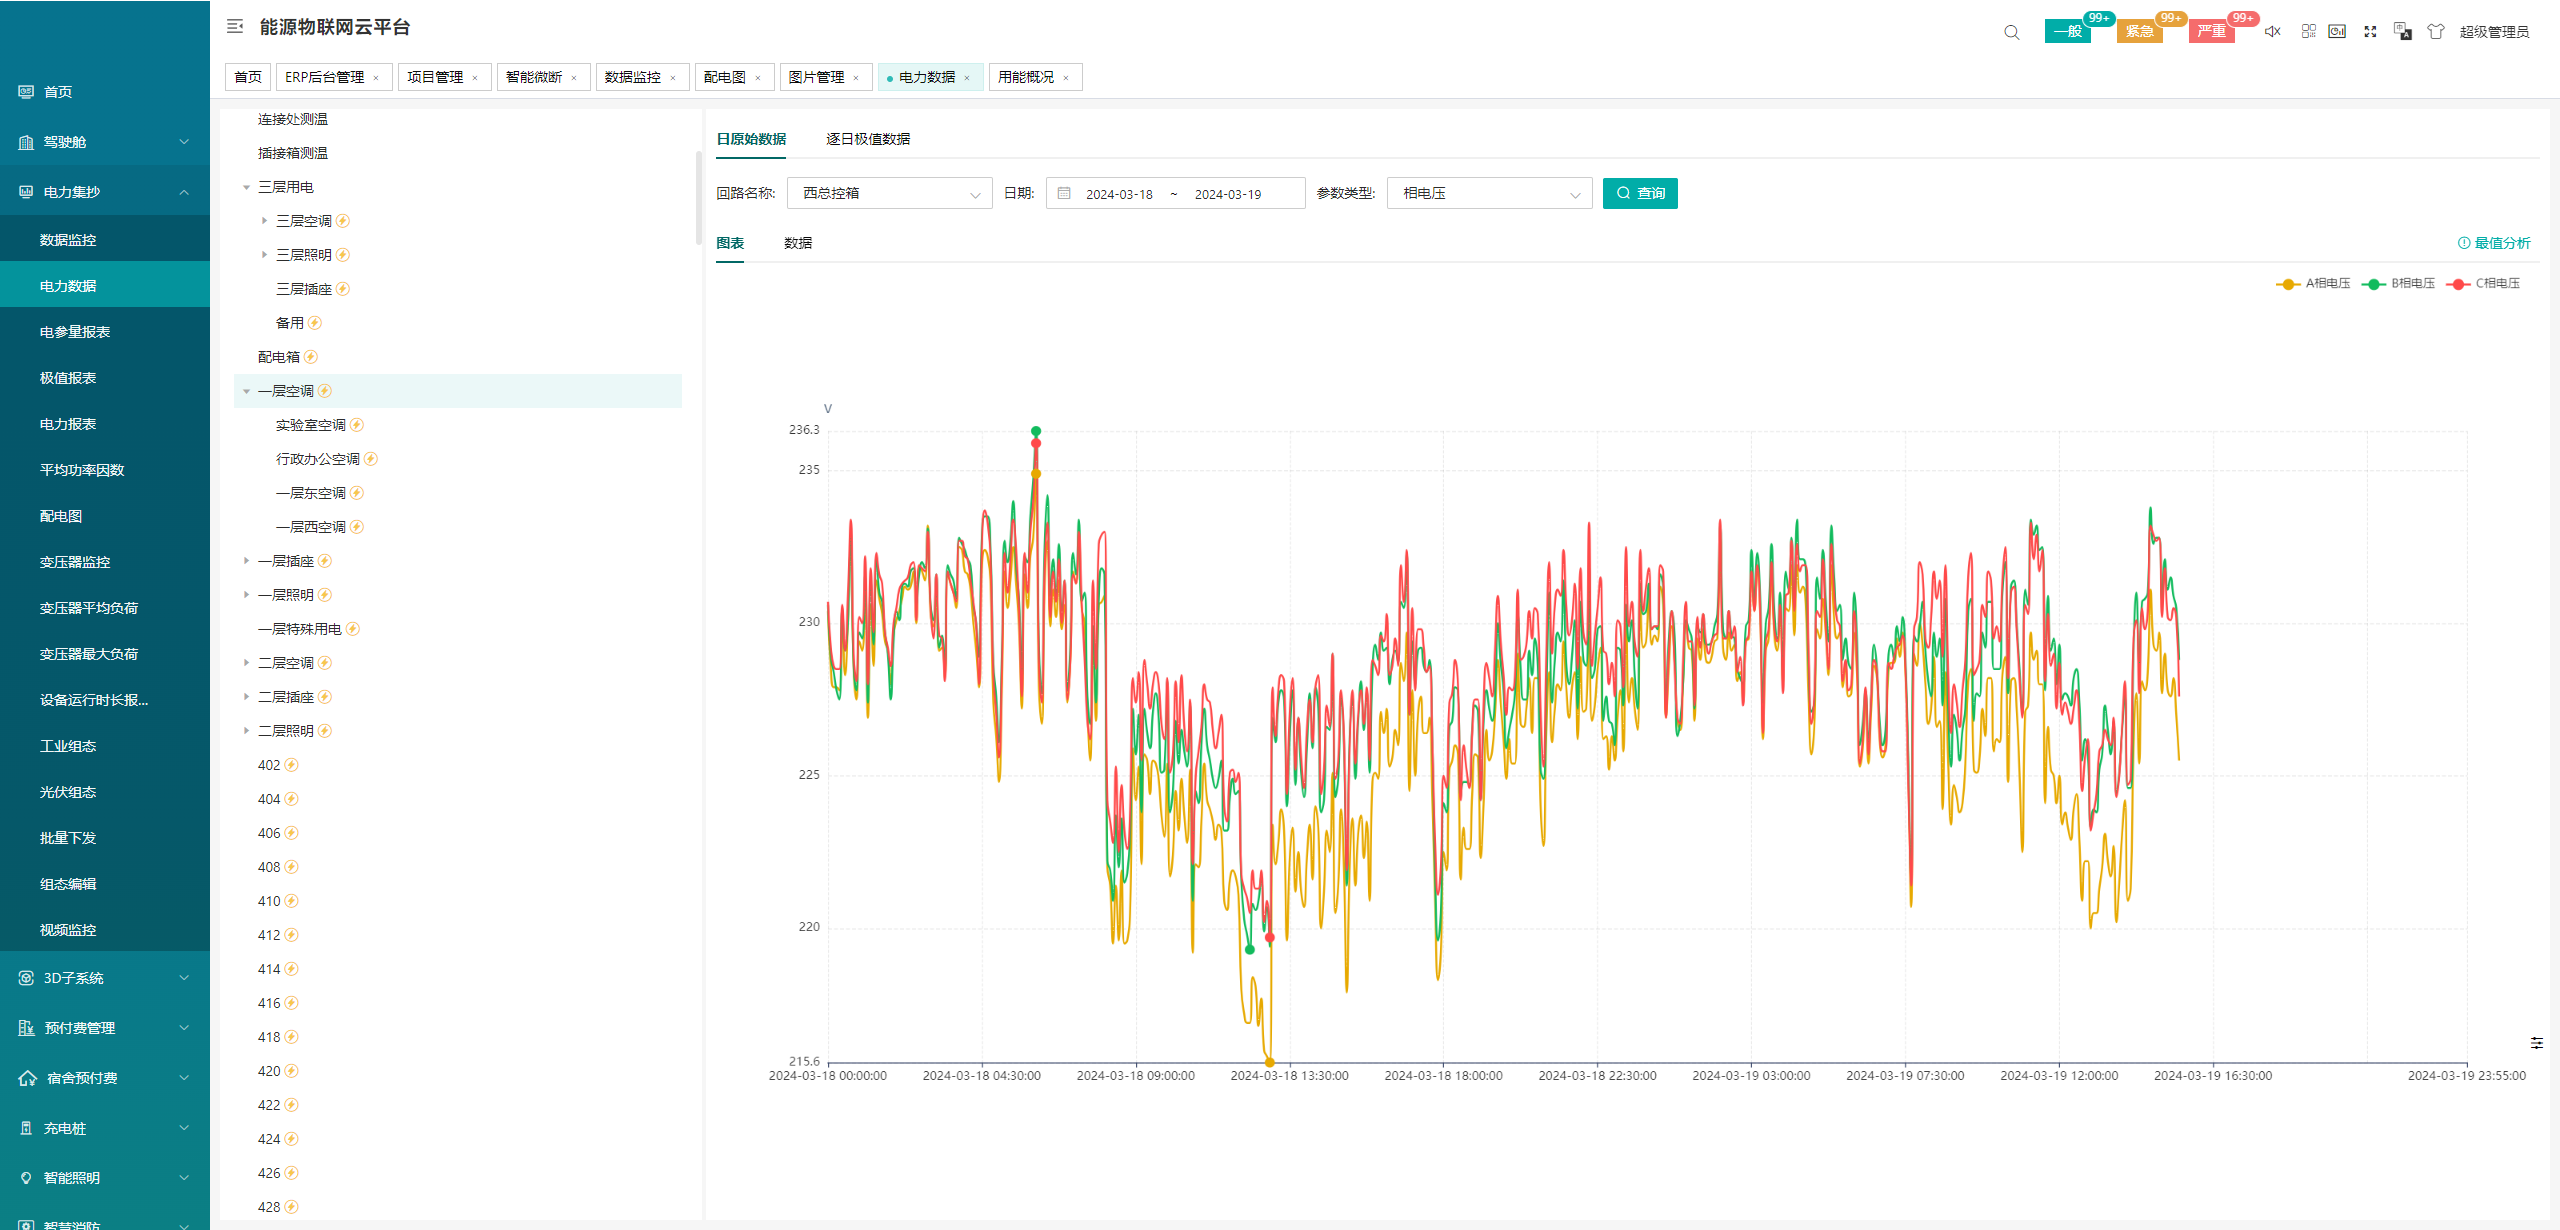The width and height of the screenshot is (2560, 1230).
Task: Click the calendar icon in date field
Action: click(1064, 193)
